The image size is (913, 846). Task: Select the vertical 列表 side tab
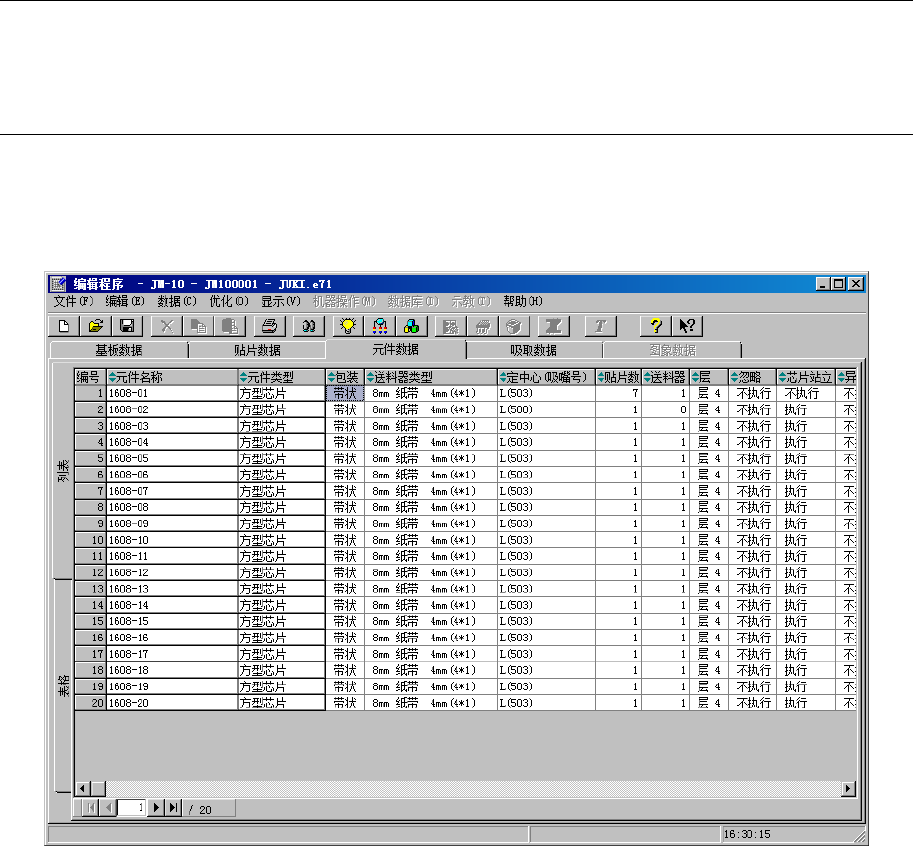pos(63,470)
